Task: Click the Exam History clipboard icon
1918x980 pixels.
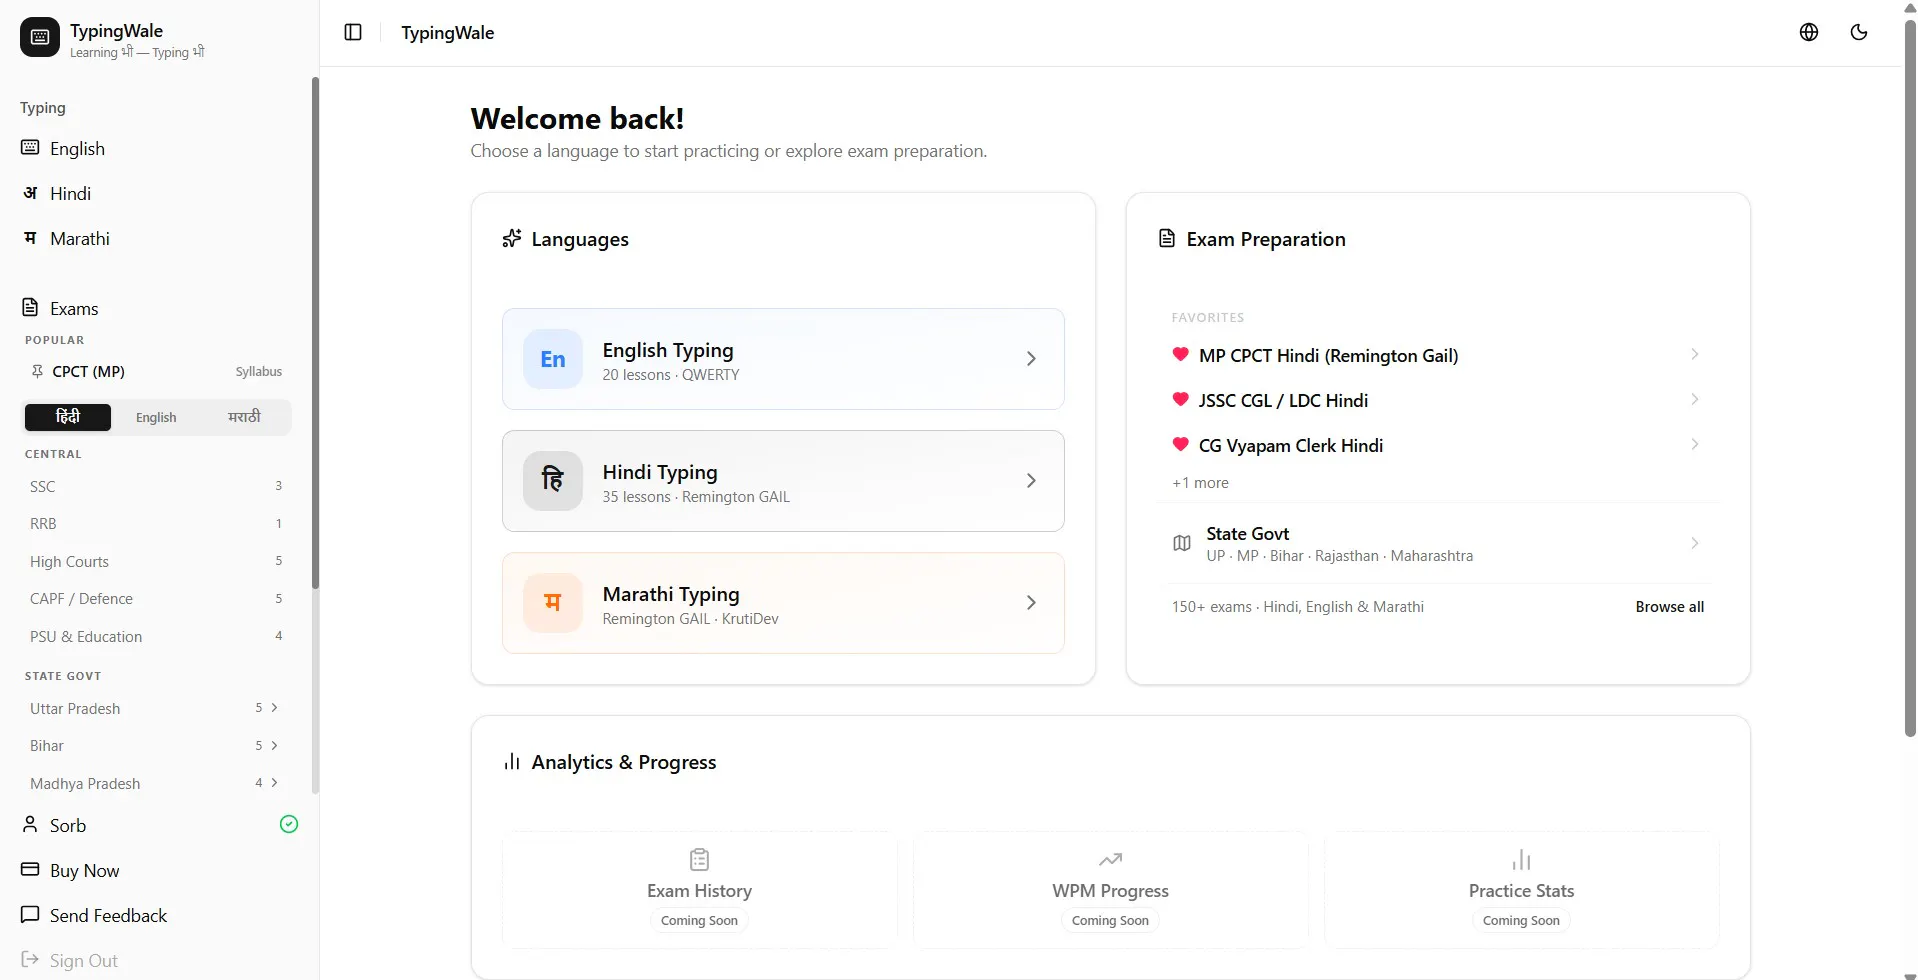Action: point(700,859)
